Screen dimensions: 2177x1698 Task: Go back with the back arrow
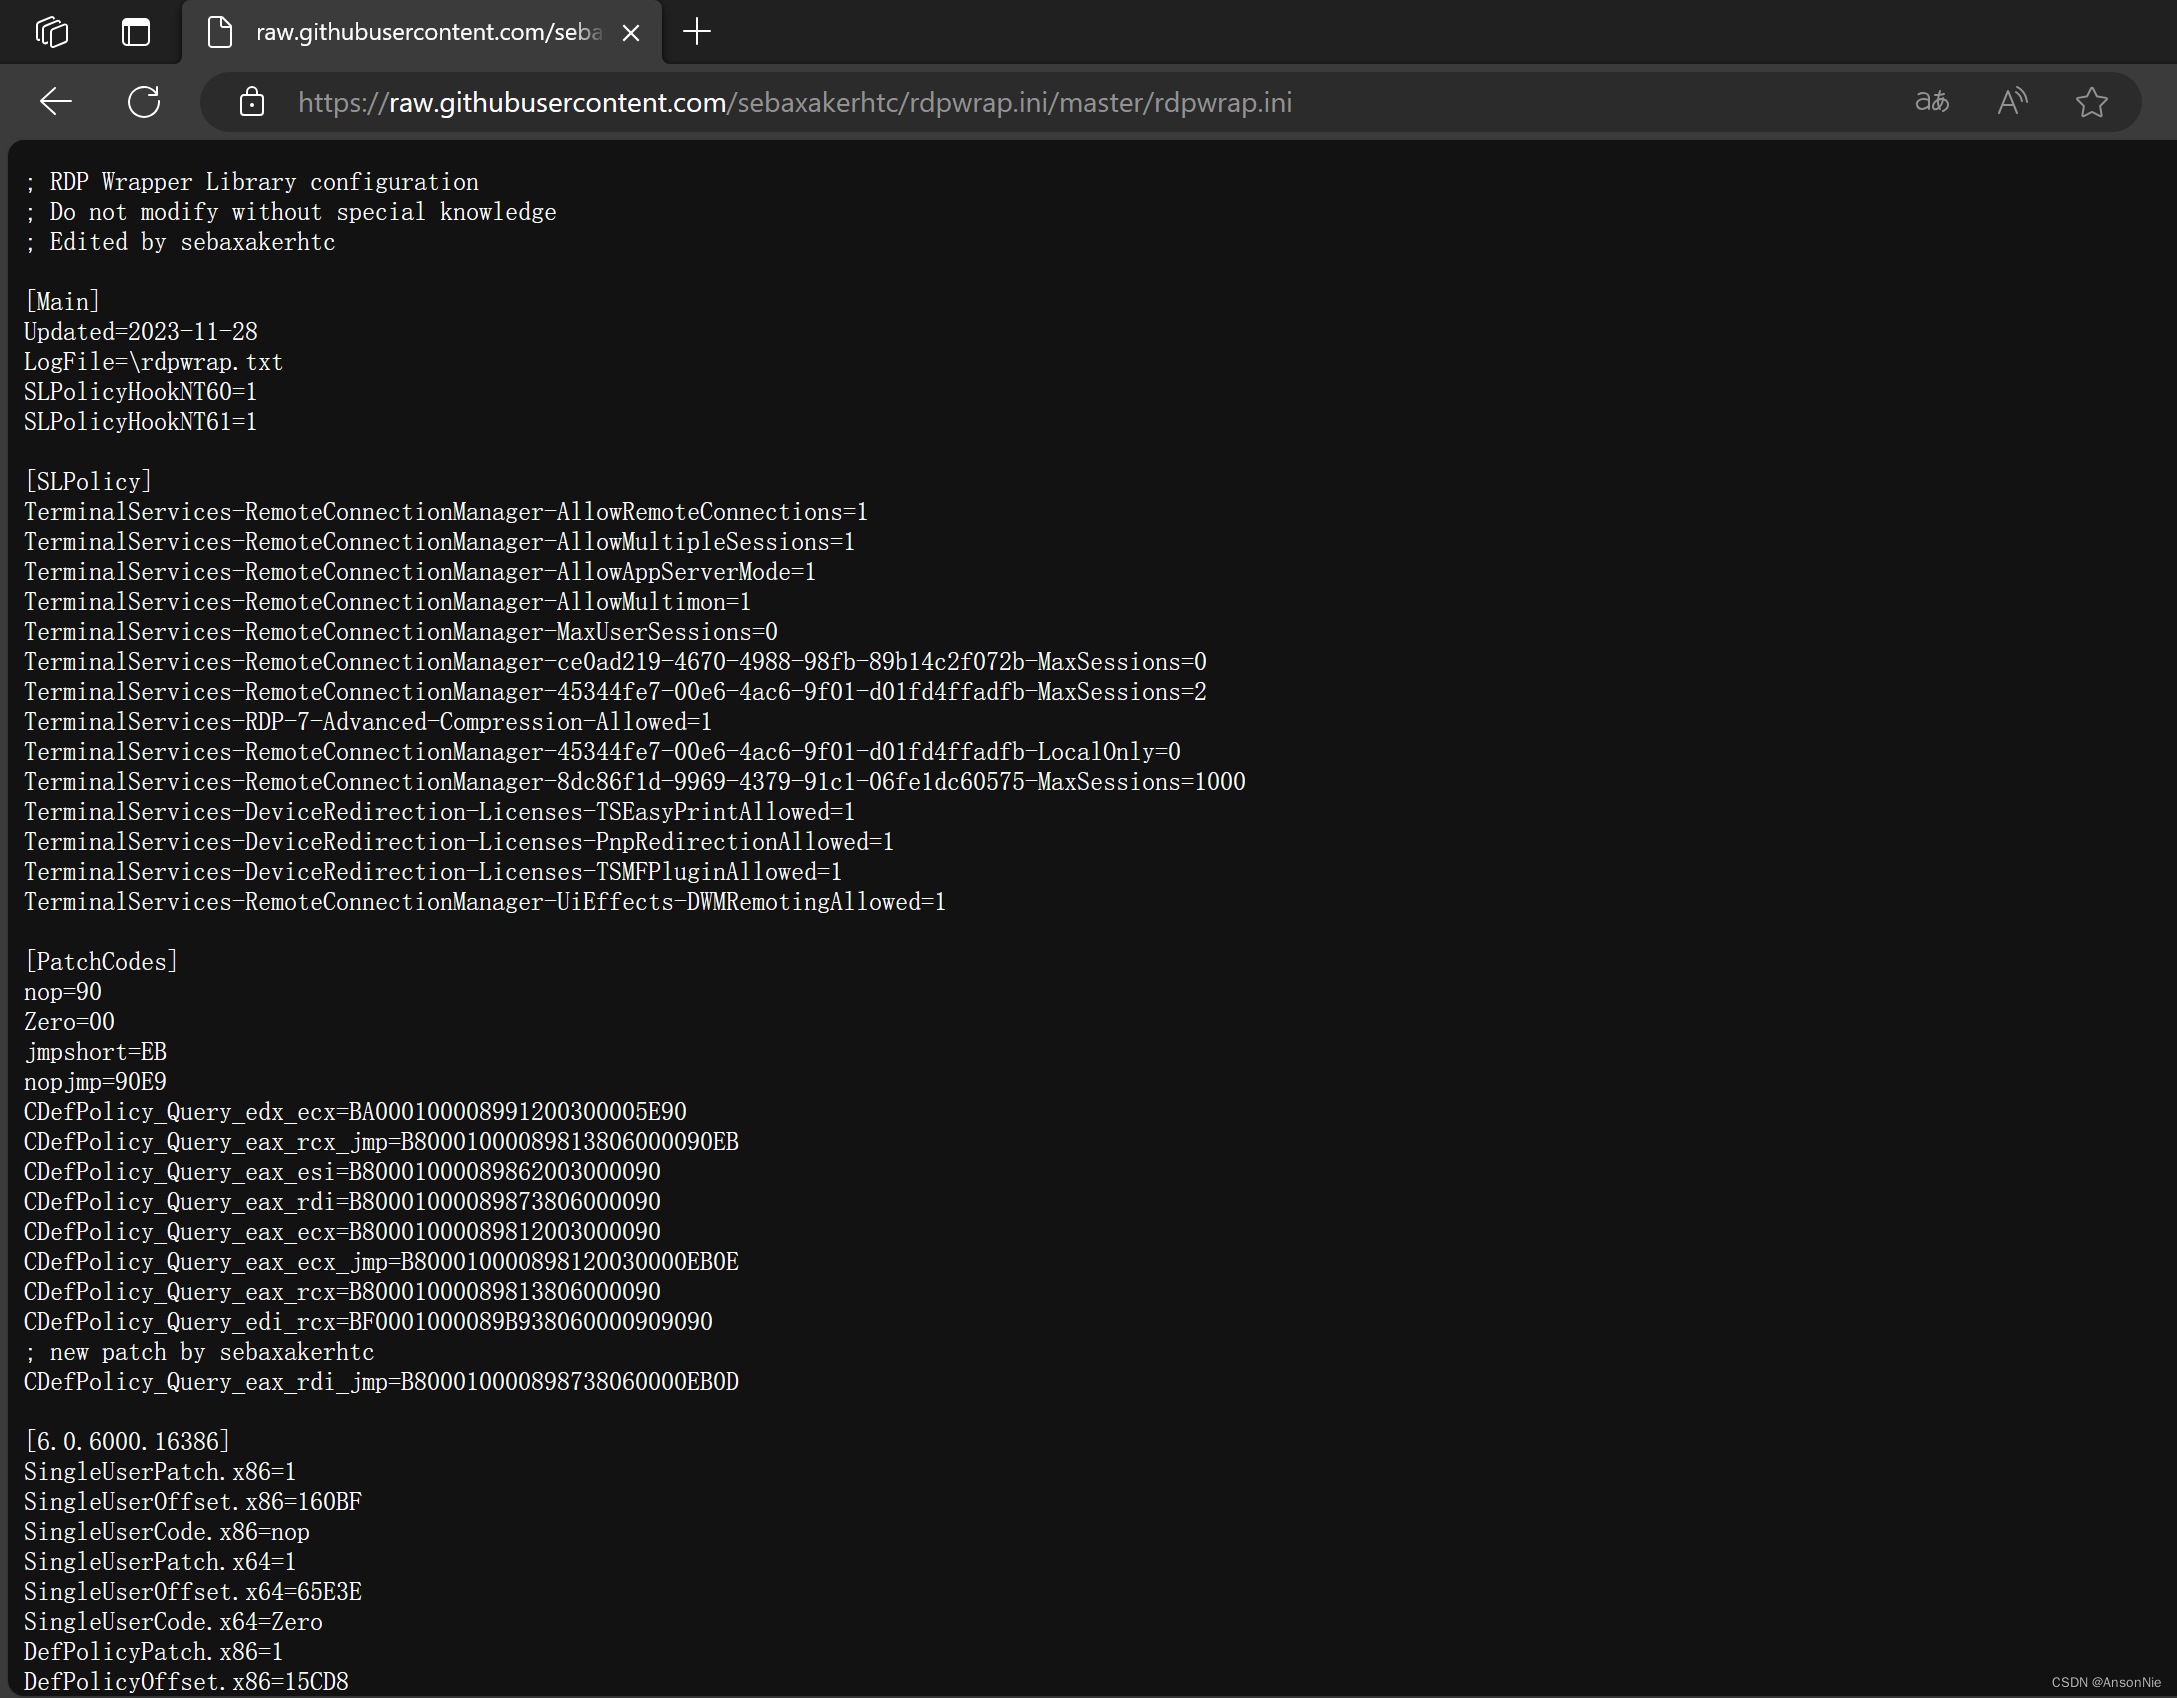tap(56, 102)
